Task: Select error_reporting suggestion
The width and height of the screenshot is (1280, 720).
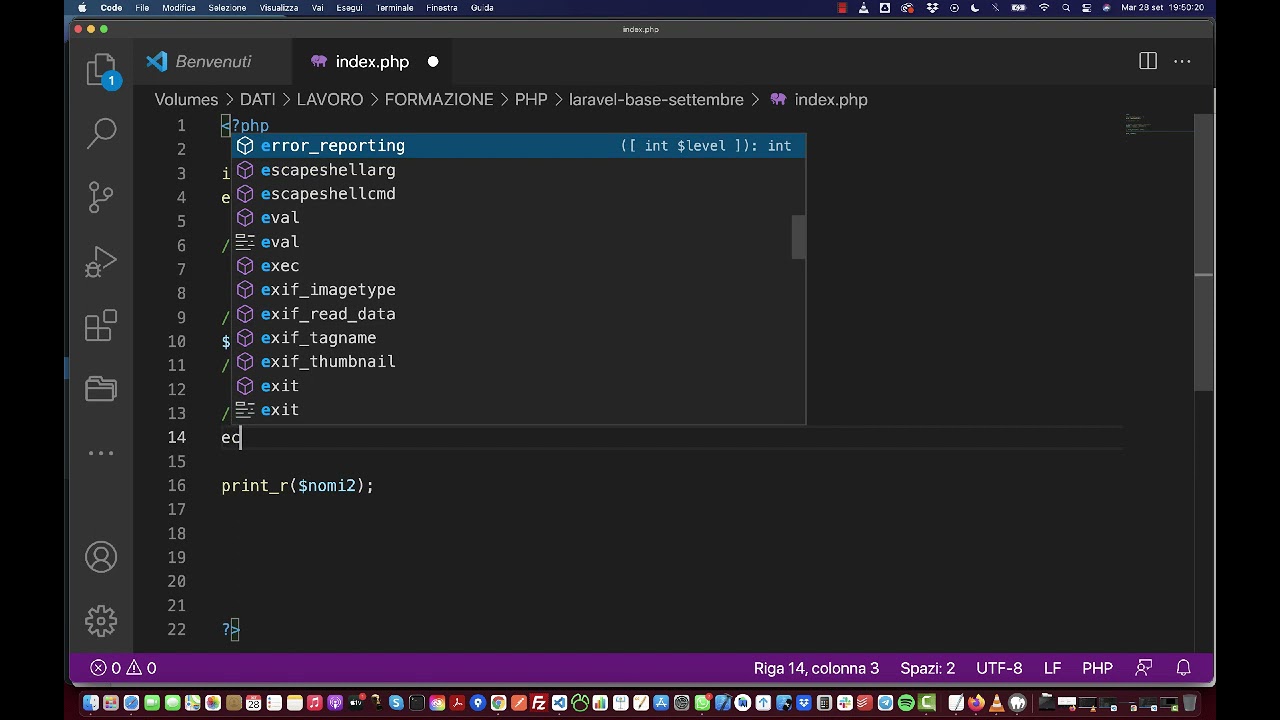Action: pyautogui.click(x=519, y=146)
